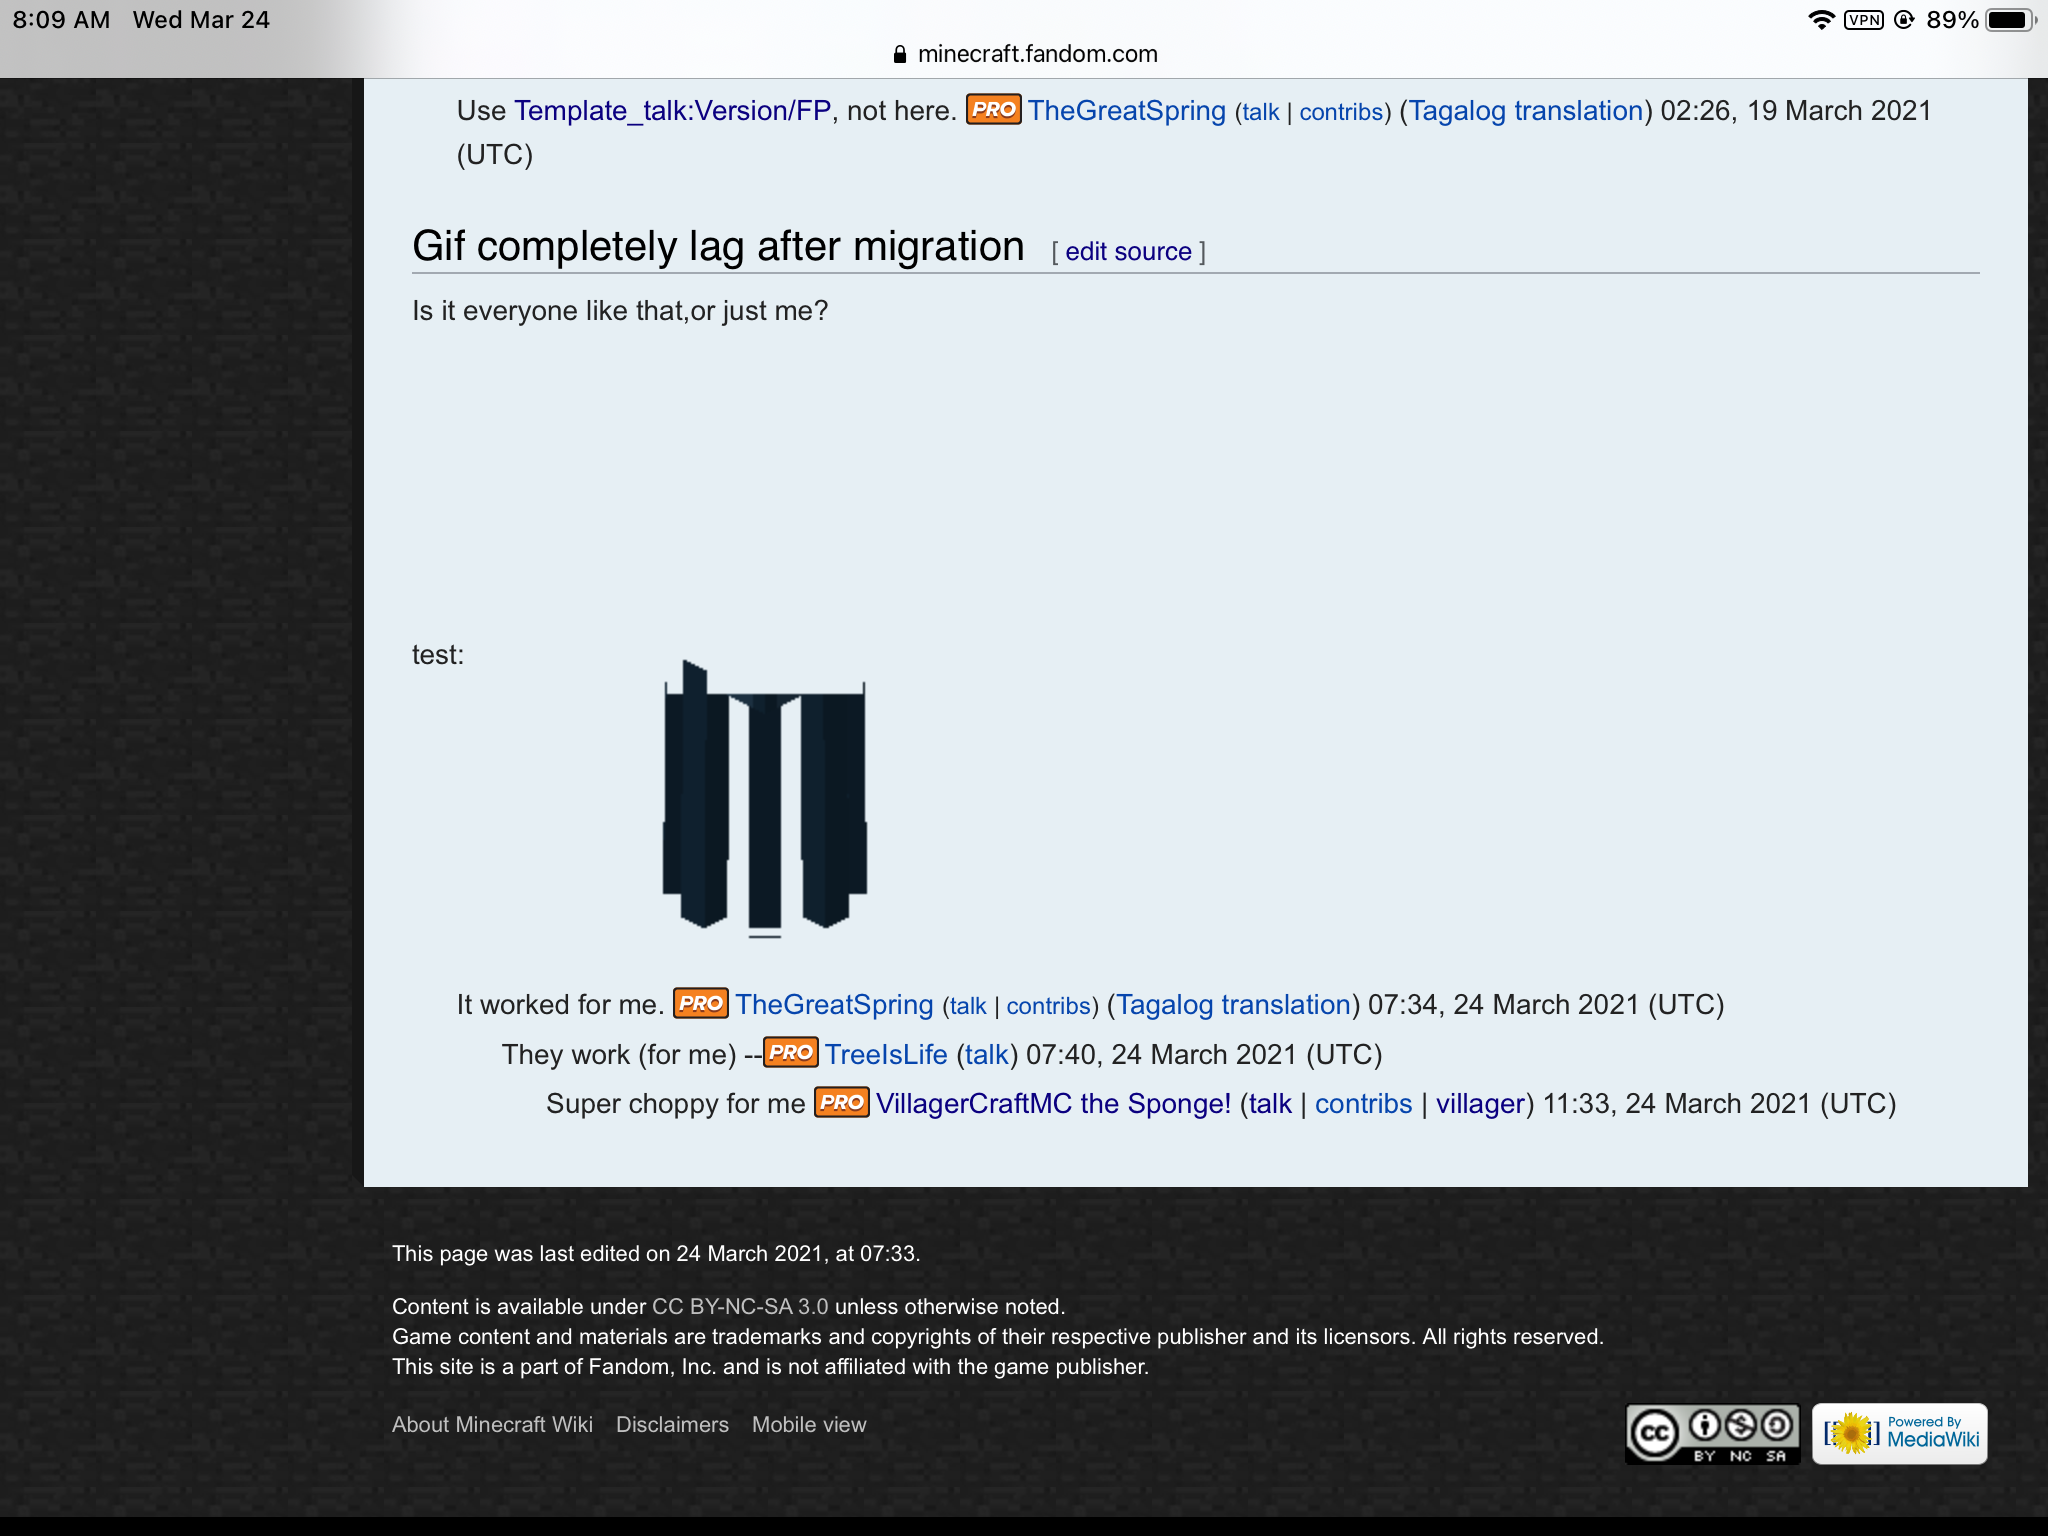The height and width of the screenshot is (1536, 2048).
Task: Click PRO badge next to TreeIsLife
Action: click(791, 1053)
